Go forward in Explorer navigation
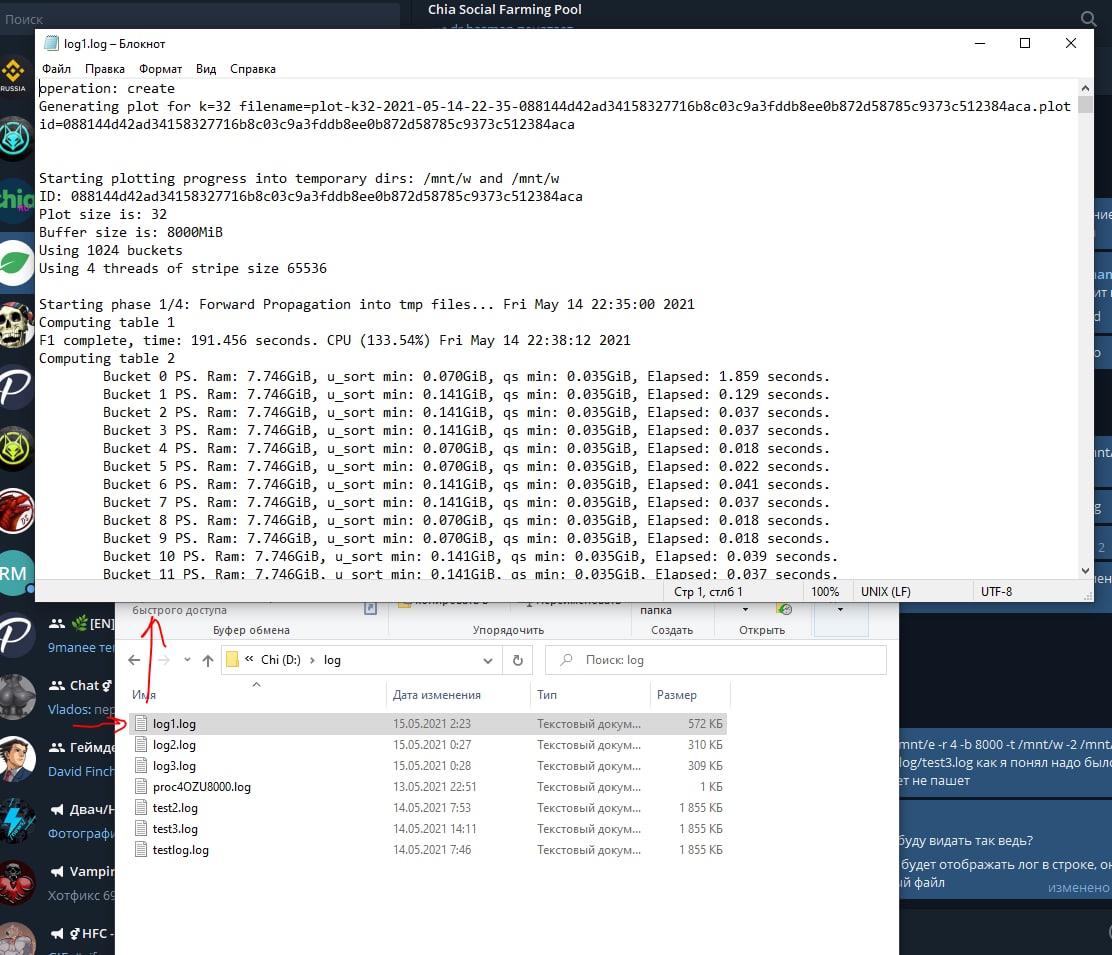This screenshot has height=955, width=1112. (x=163, y=660)
